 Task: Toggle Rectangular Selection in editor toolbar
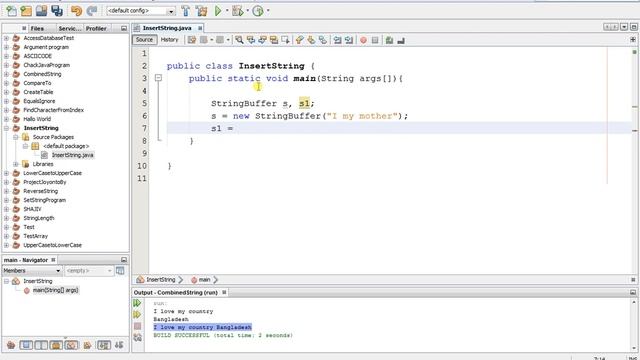click(285, 40)
